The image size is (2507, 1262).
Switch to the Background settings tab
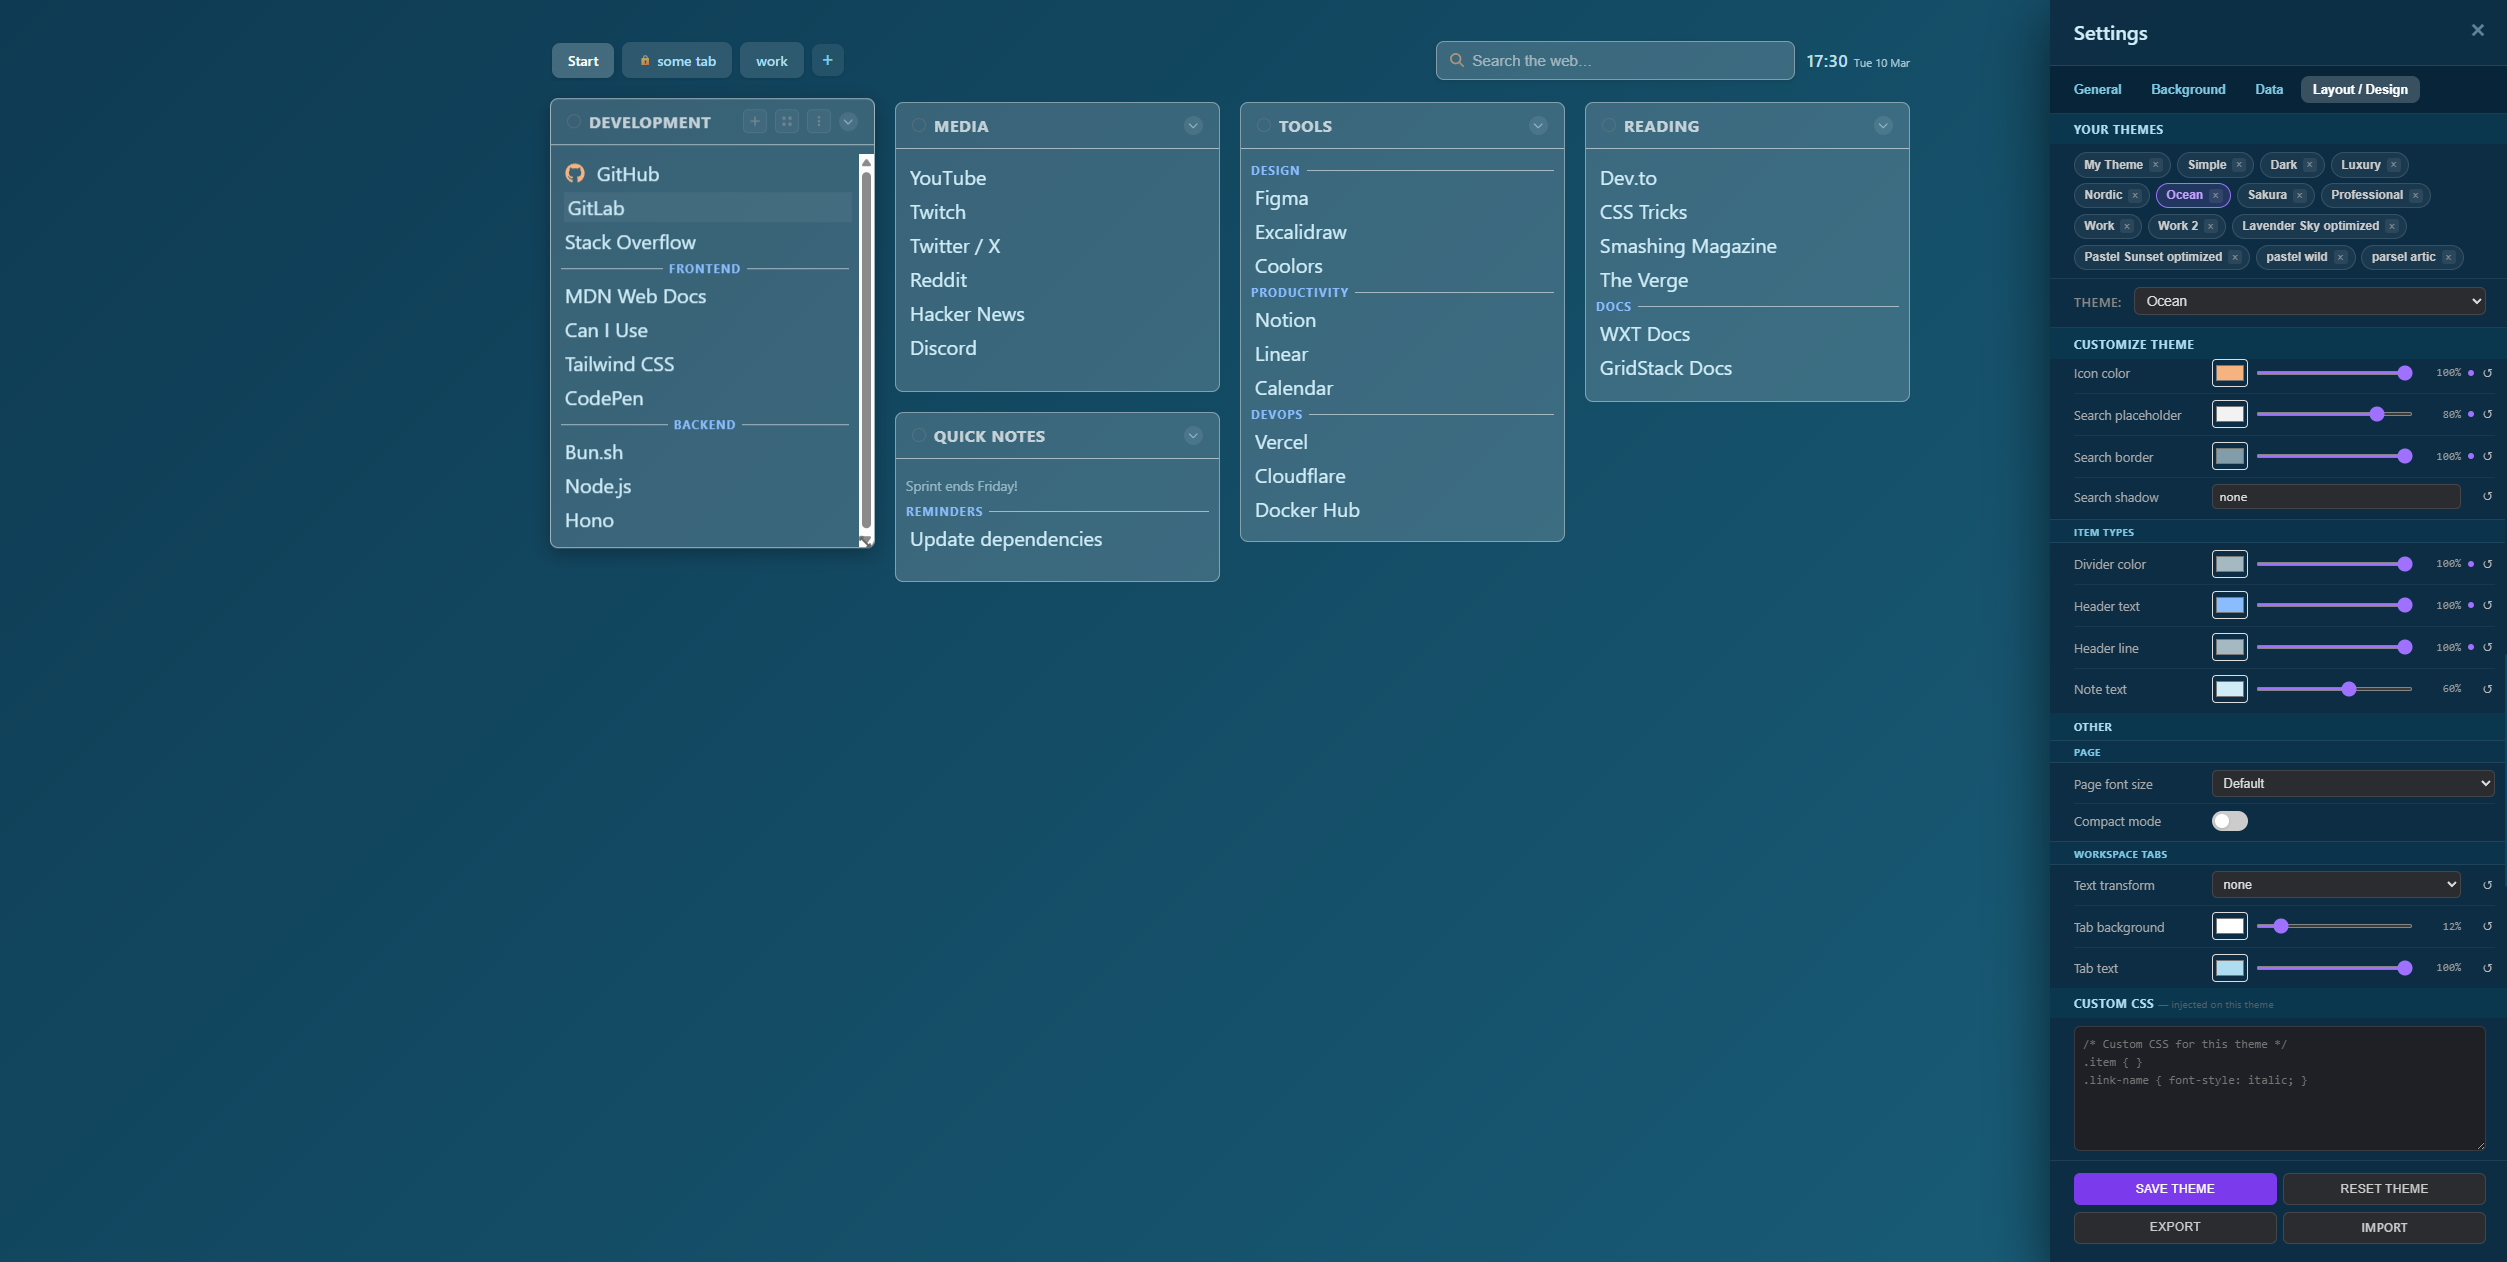pos(2187,89)
